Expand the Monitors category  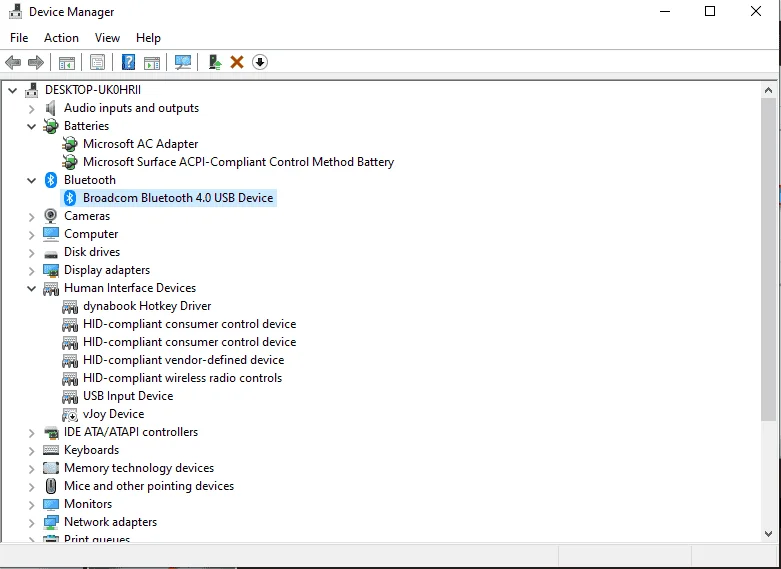[x=31, y=505]
